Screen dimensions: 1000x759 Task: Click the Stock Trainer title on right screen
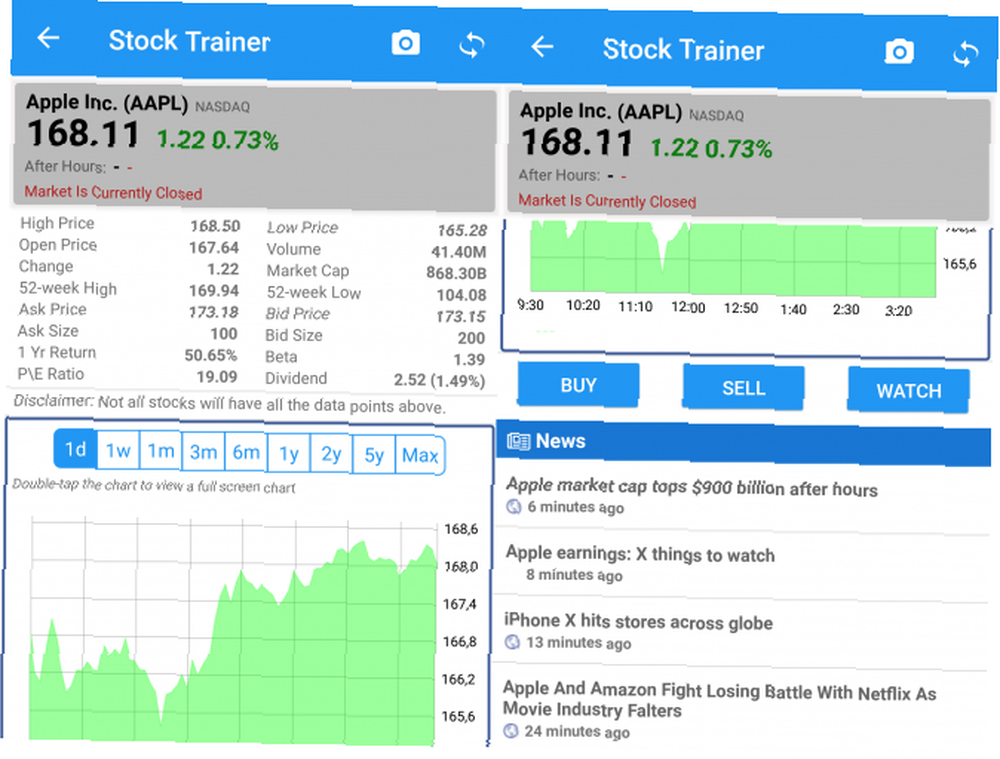[683, 50]
